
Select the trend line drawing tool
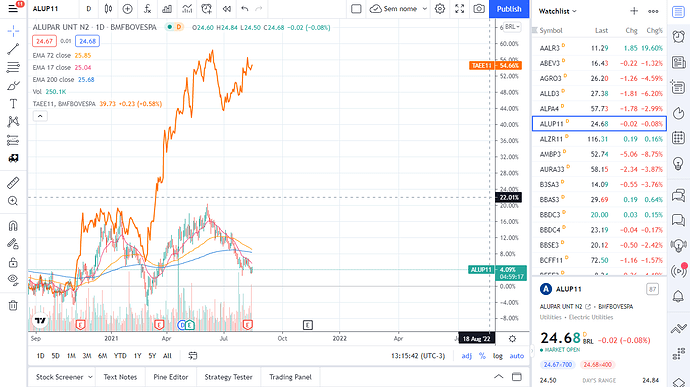coord(13,49)
